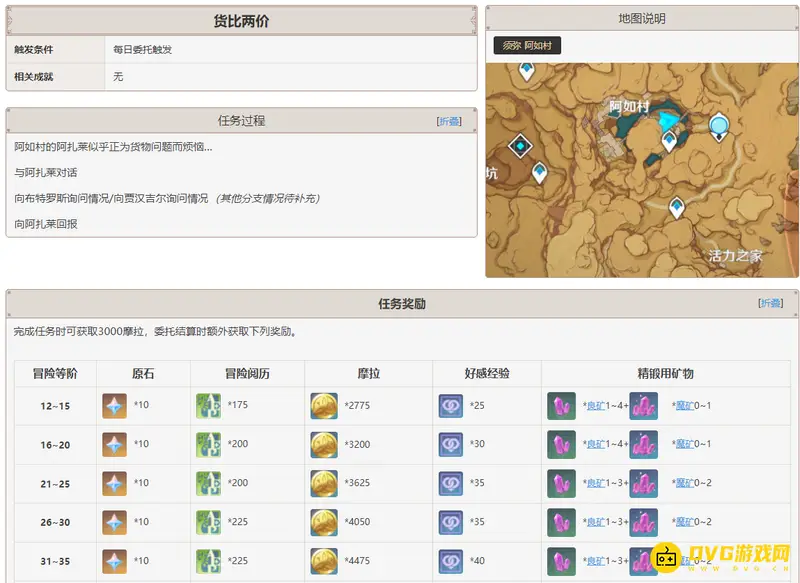
Task: Open the 良矿 link in the 12~15 row
Action: pyautogui.click(x=595, y=406)
